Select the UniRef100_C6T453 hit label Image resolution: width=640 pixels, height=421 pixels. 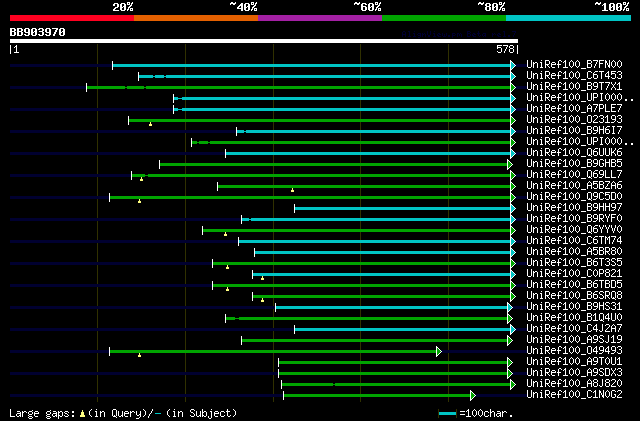pos(574,76)
